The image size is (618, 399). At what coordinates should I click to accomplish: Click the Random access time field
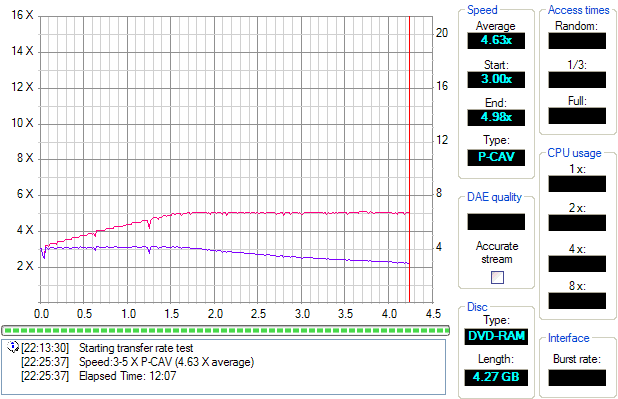pyautogui.click(x=577, y=41)
